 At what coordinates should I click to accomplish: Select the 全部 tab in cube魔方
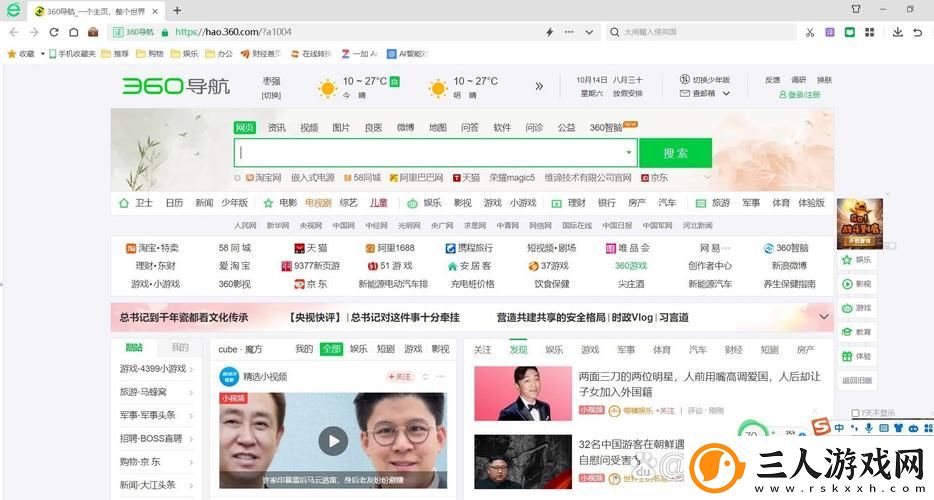331,349
